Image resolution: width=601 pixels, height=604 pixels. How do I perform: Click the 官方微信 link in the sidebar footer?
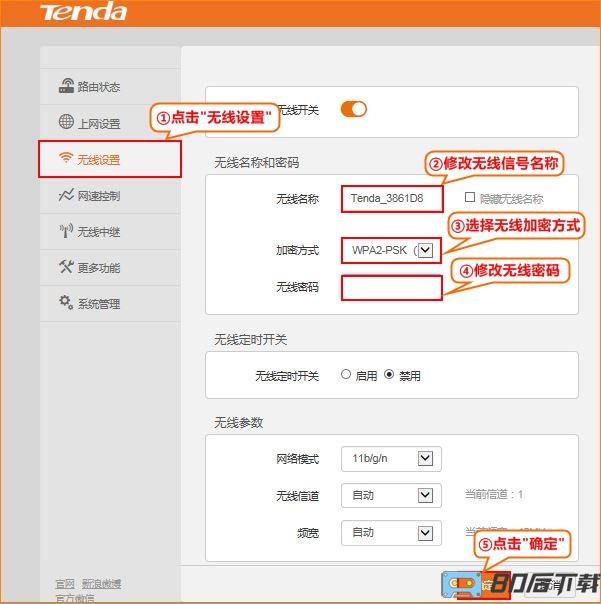(75, 599)
